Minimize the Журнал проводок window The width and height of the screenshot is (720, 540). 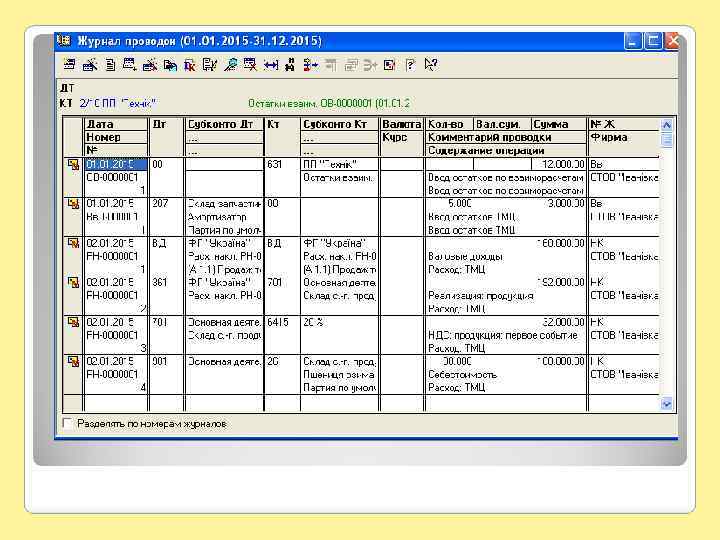(632, 41)
